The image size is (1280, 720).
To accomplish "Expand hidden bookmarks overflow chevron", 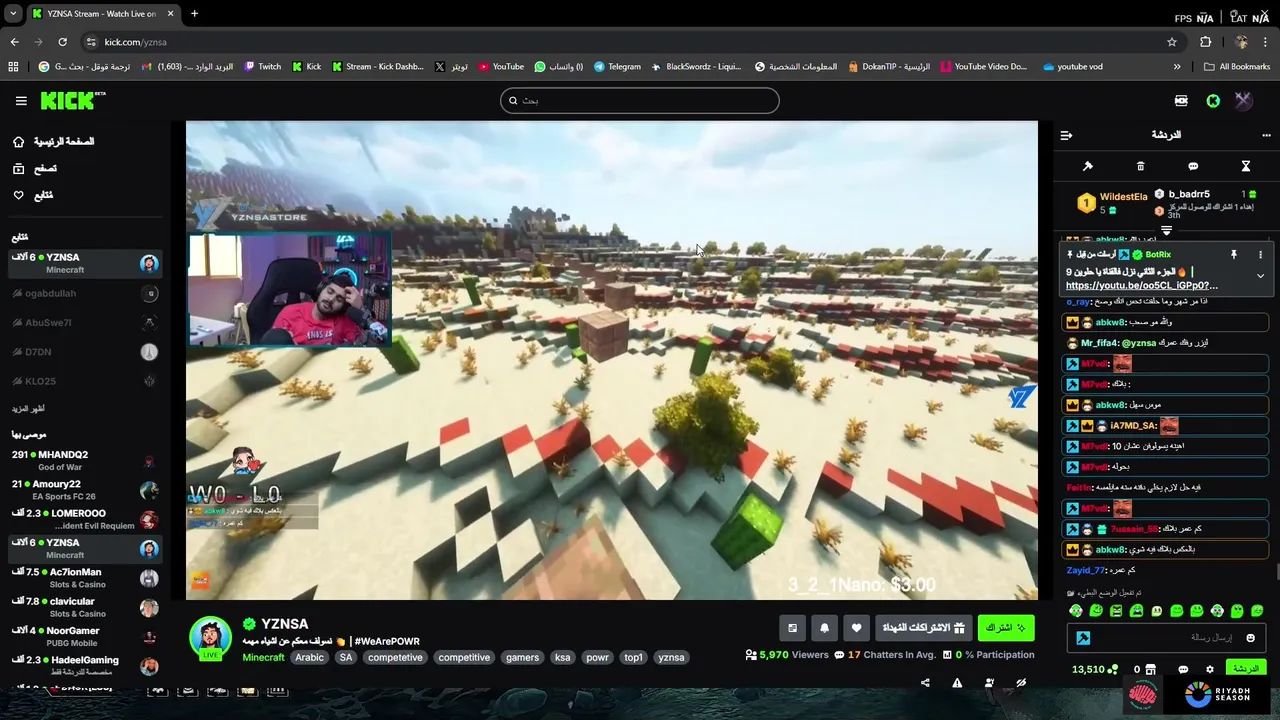I will [1177, 67].
